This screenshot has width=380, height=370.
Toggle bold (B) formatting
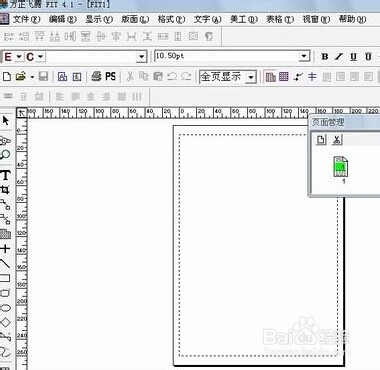click(324, 57)
